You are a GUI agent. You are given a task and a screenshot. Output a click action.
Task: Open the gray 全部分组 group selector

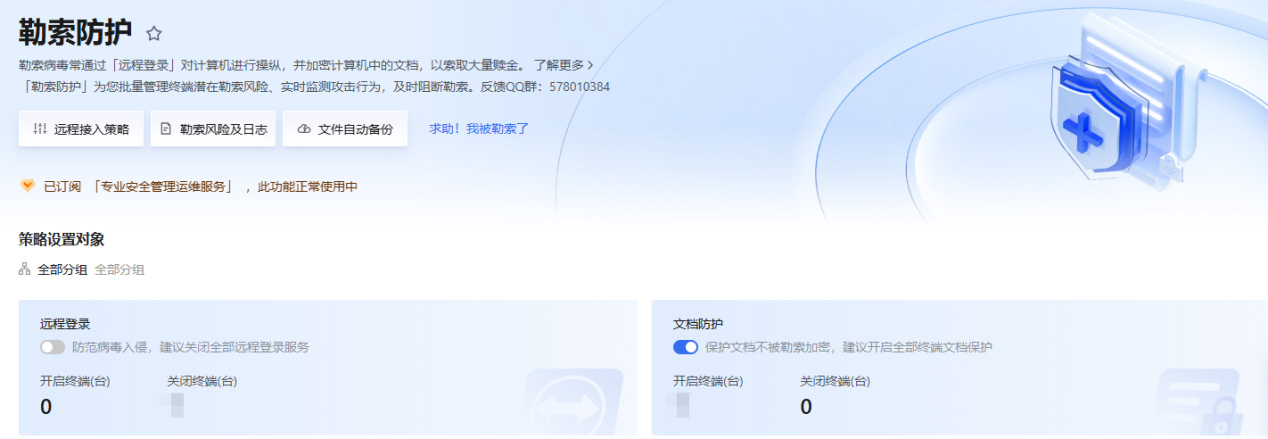click(120, 270)
